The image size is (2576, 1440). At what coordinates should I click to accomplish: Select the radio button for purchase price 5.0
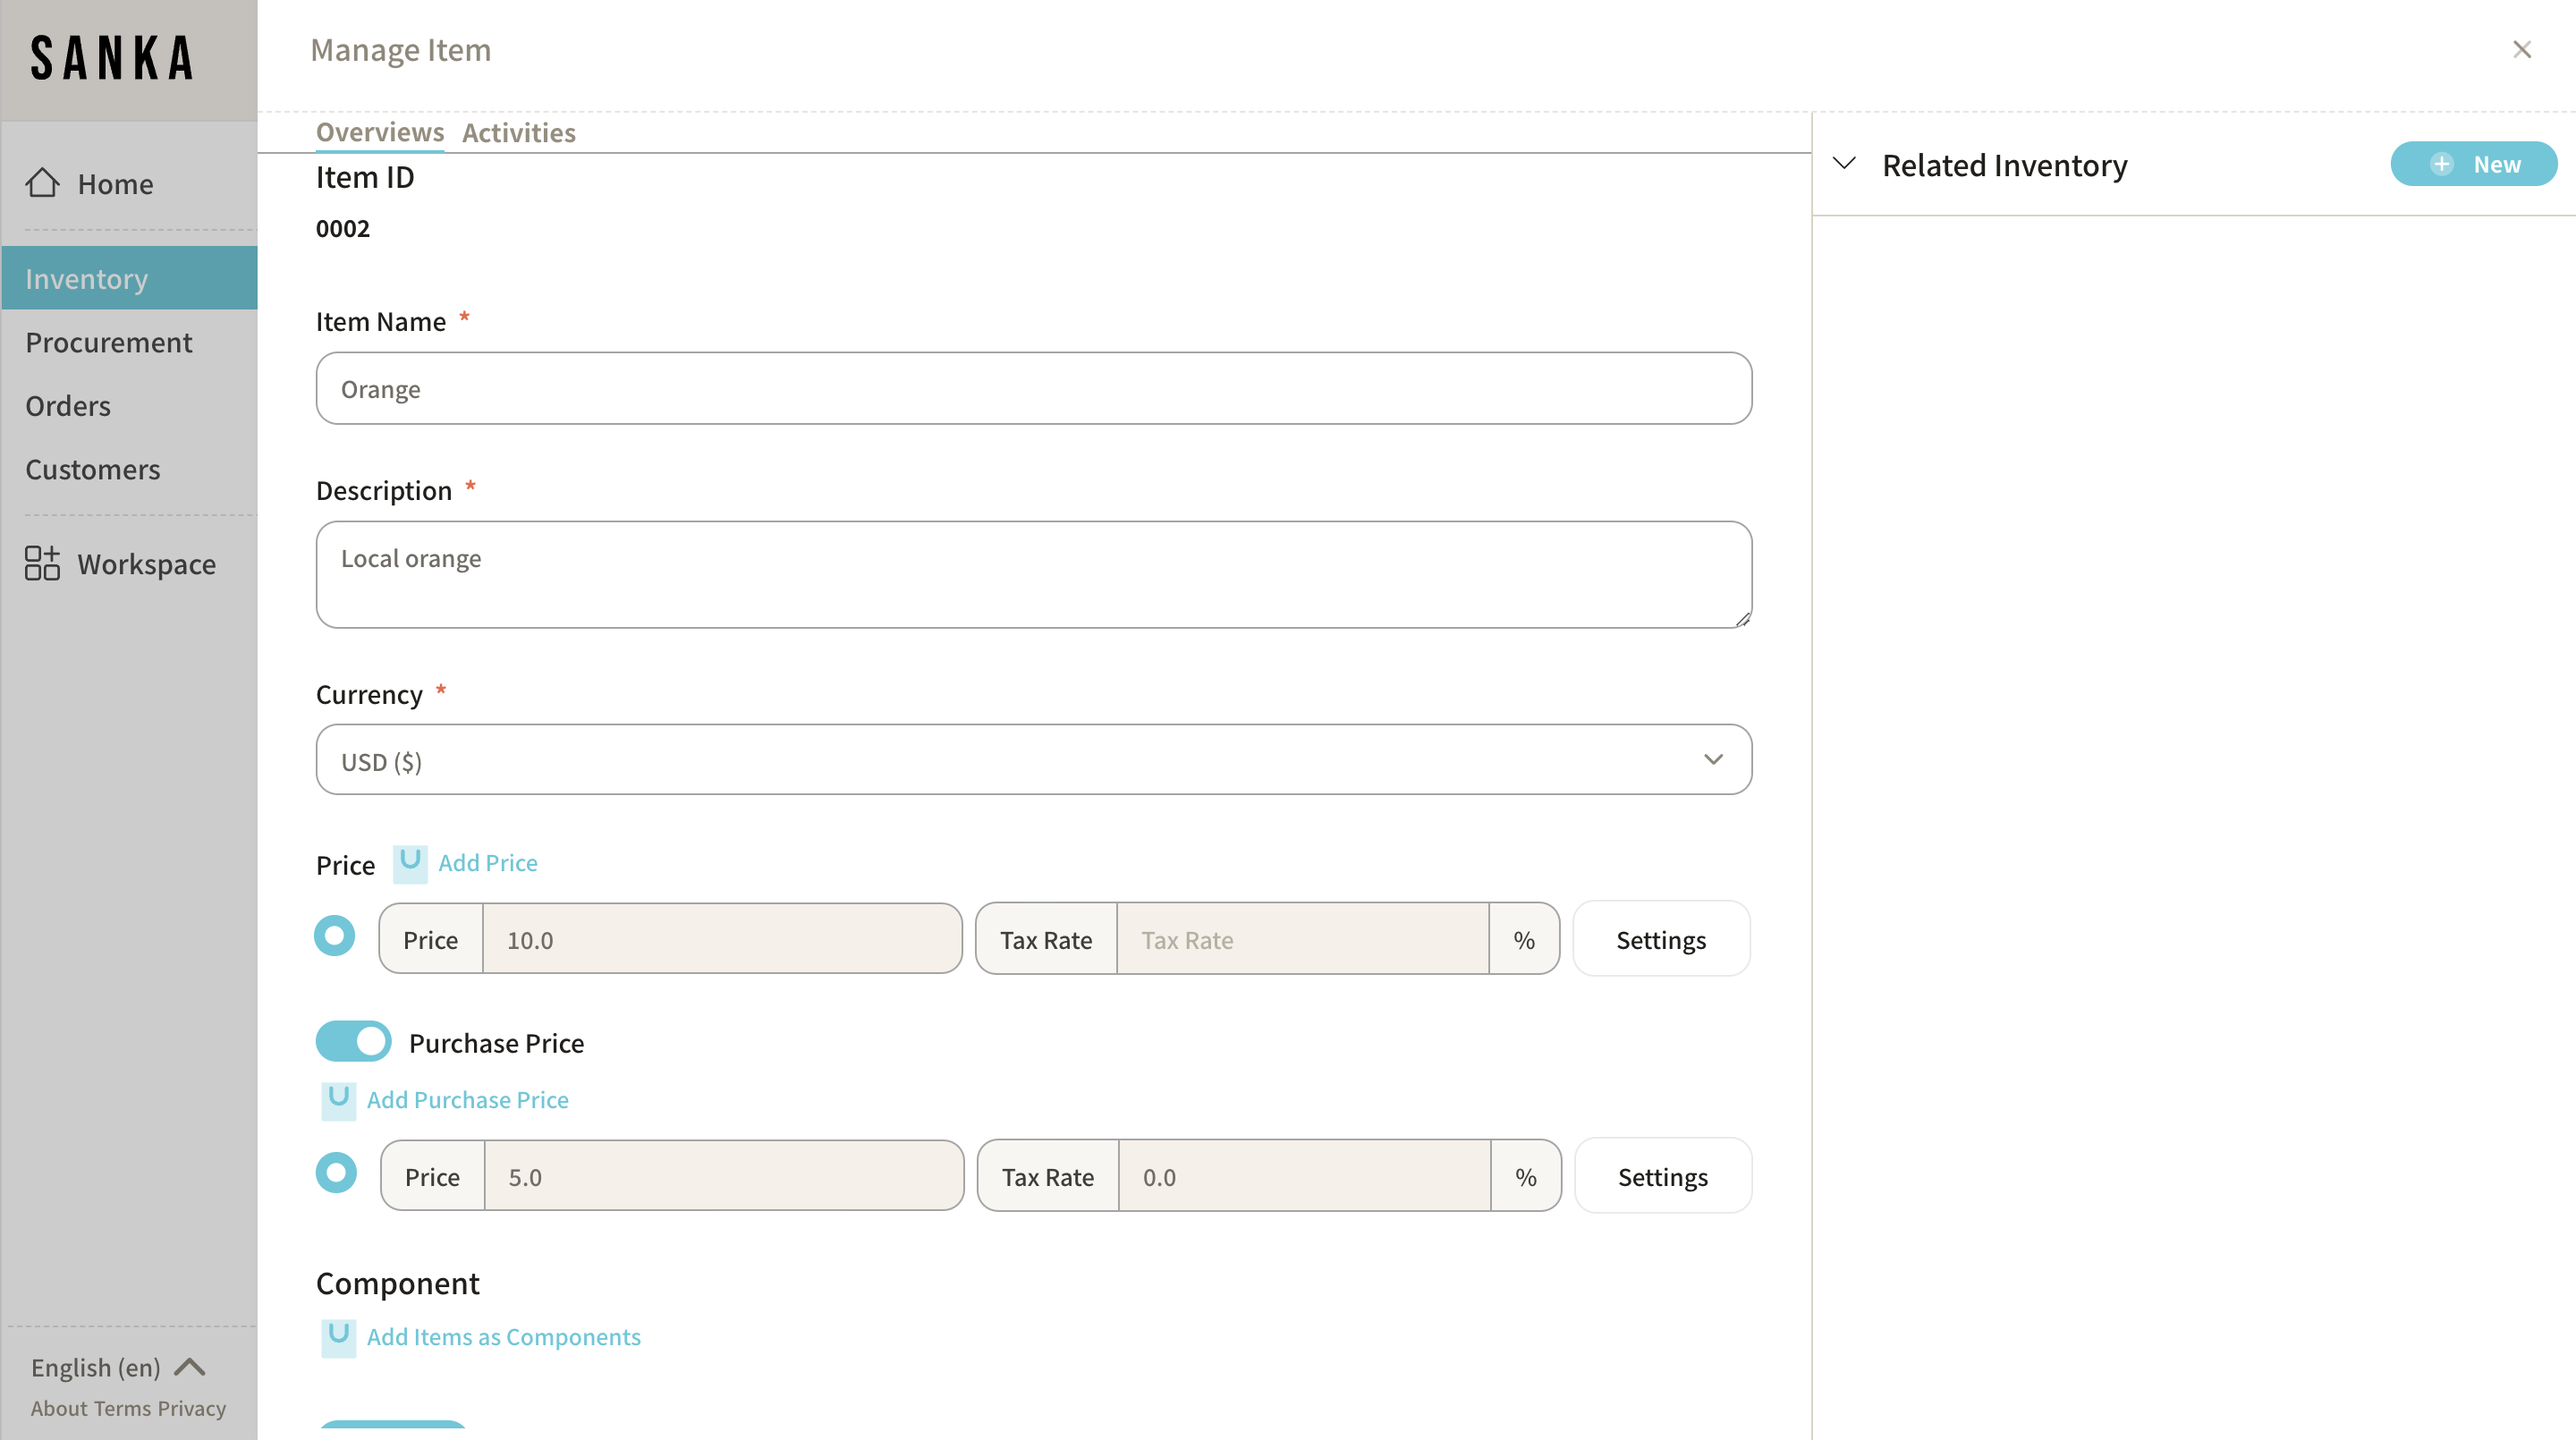pos(336,1173)
